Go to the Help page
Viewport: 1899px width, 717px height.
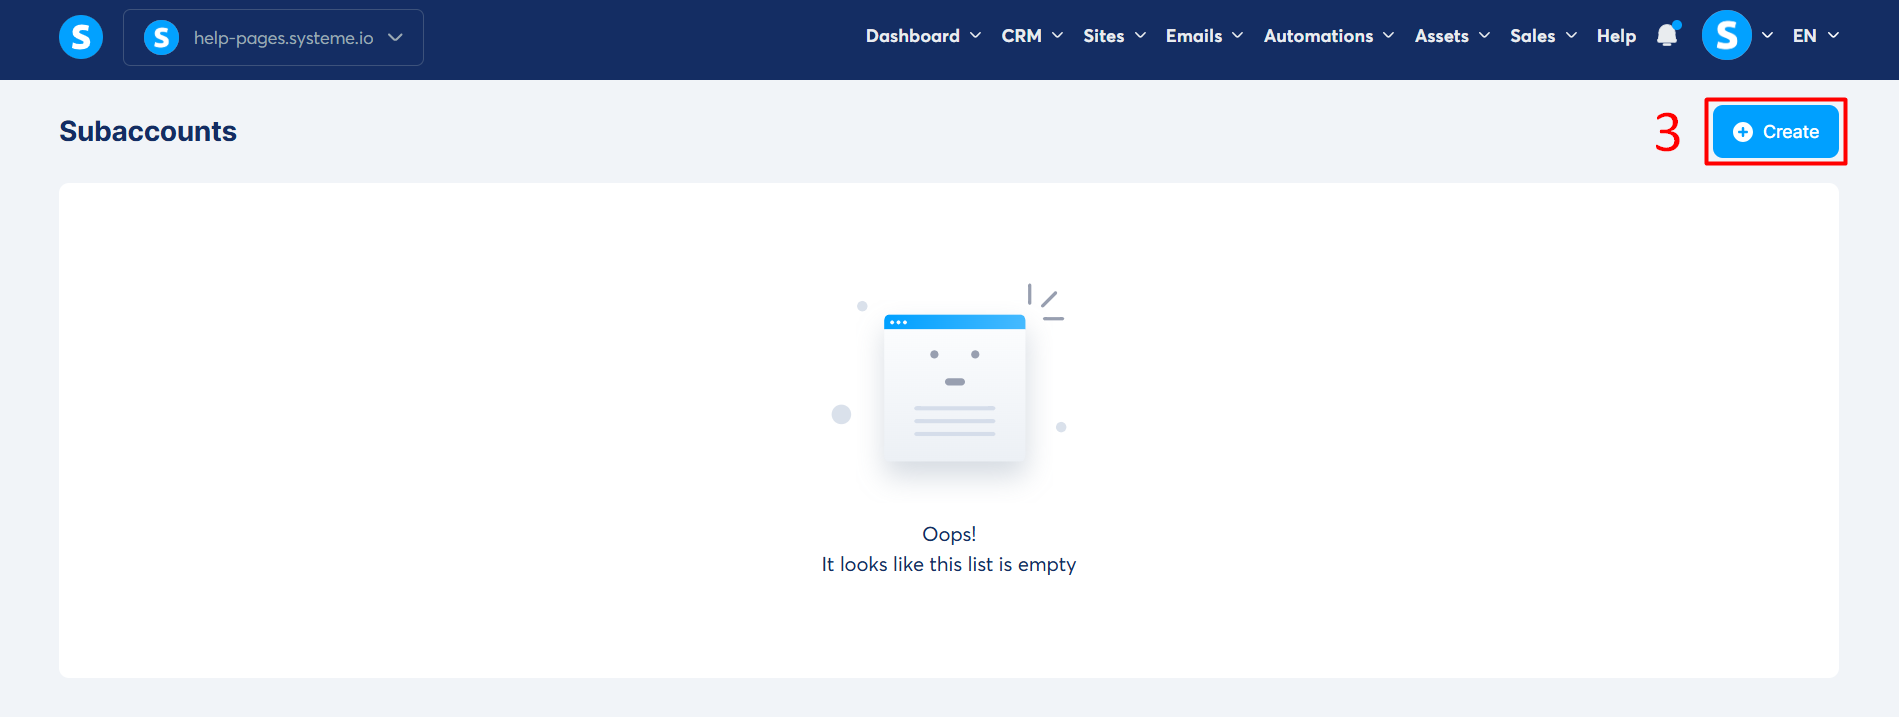1616,36
